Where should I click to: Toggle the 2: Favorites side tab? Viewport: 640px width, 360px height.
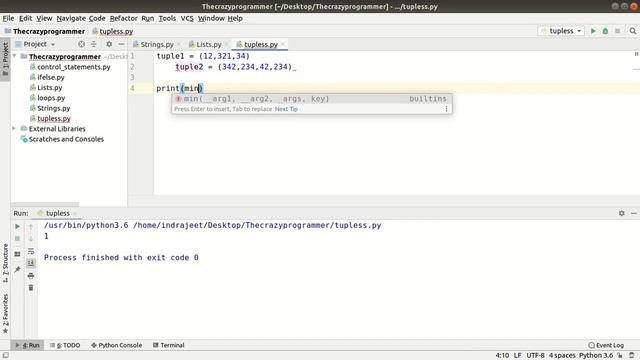tap(5, 313)
